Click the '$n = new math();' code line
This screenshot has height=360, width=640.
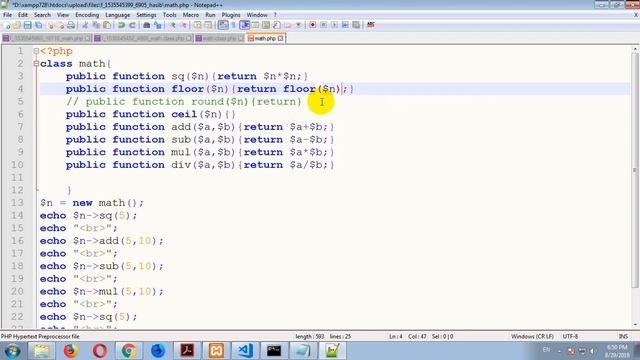click(x=92, y=203)
